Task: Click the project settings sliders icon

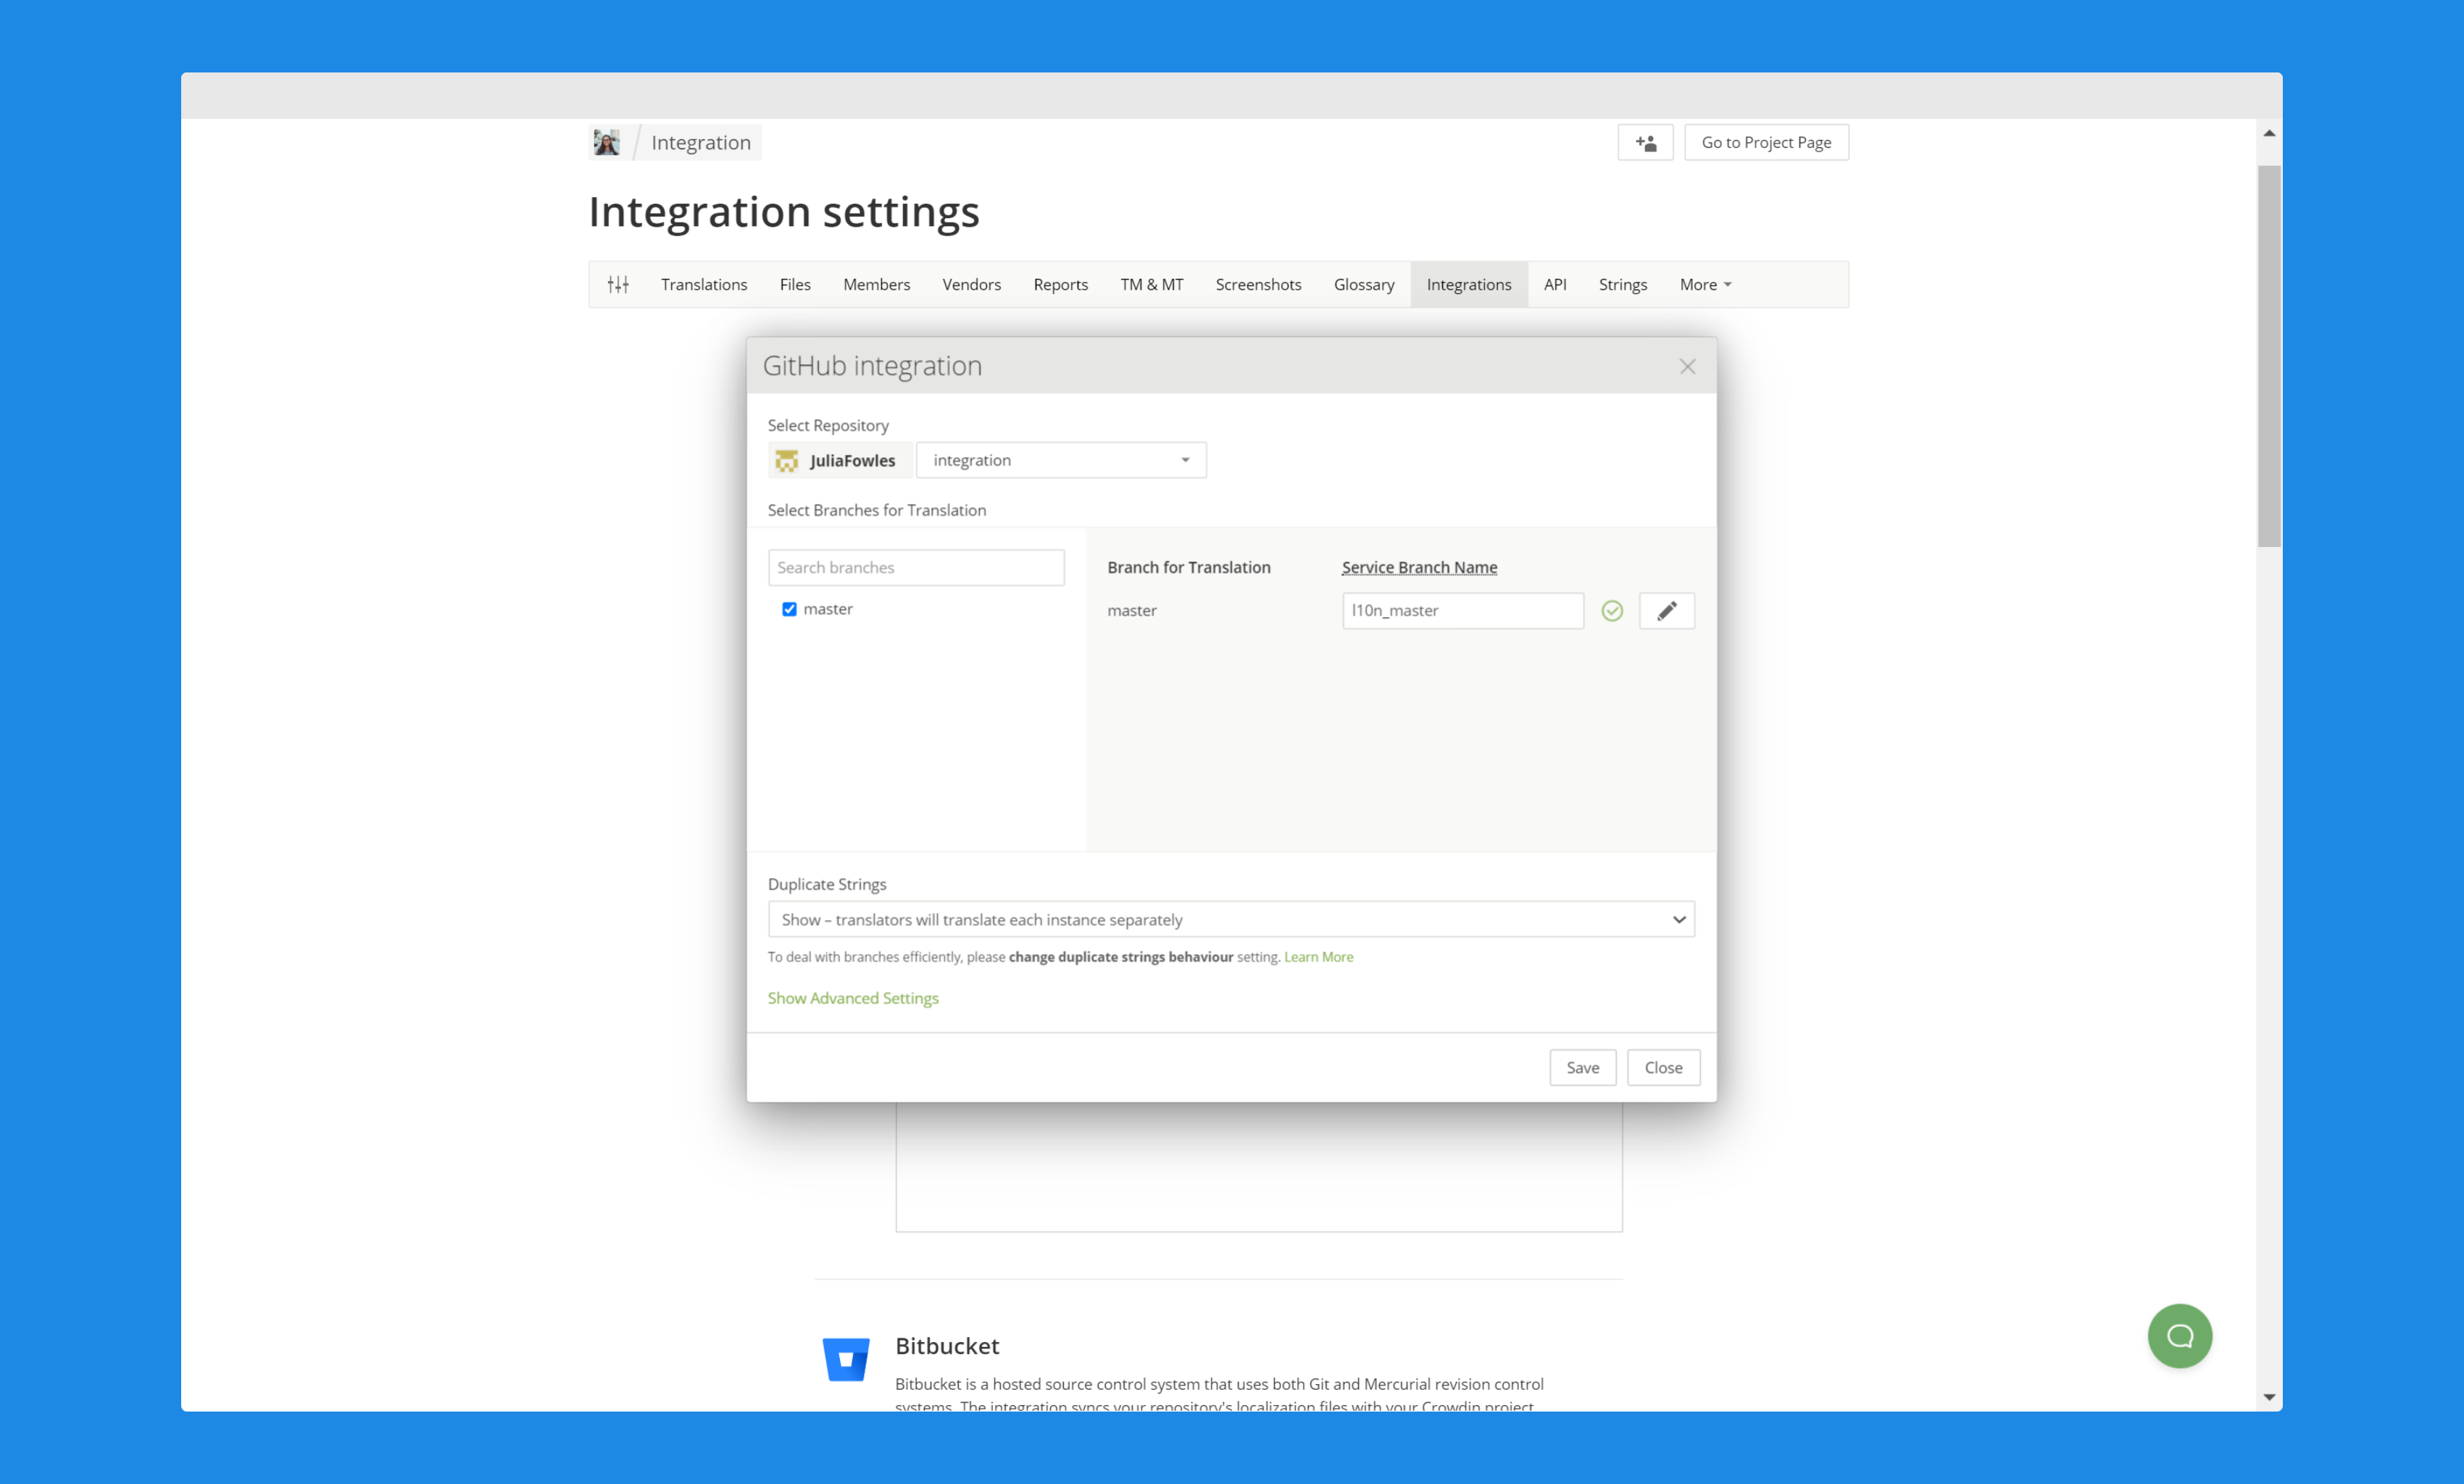Action: pyautogui.click(x=618, y=285)
